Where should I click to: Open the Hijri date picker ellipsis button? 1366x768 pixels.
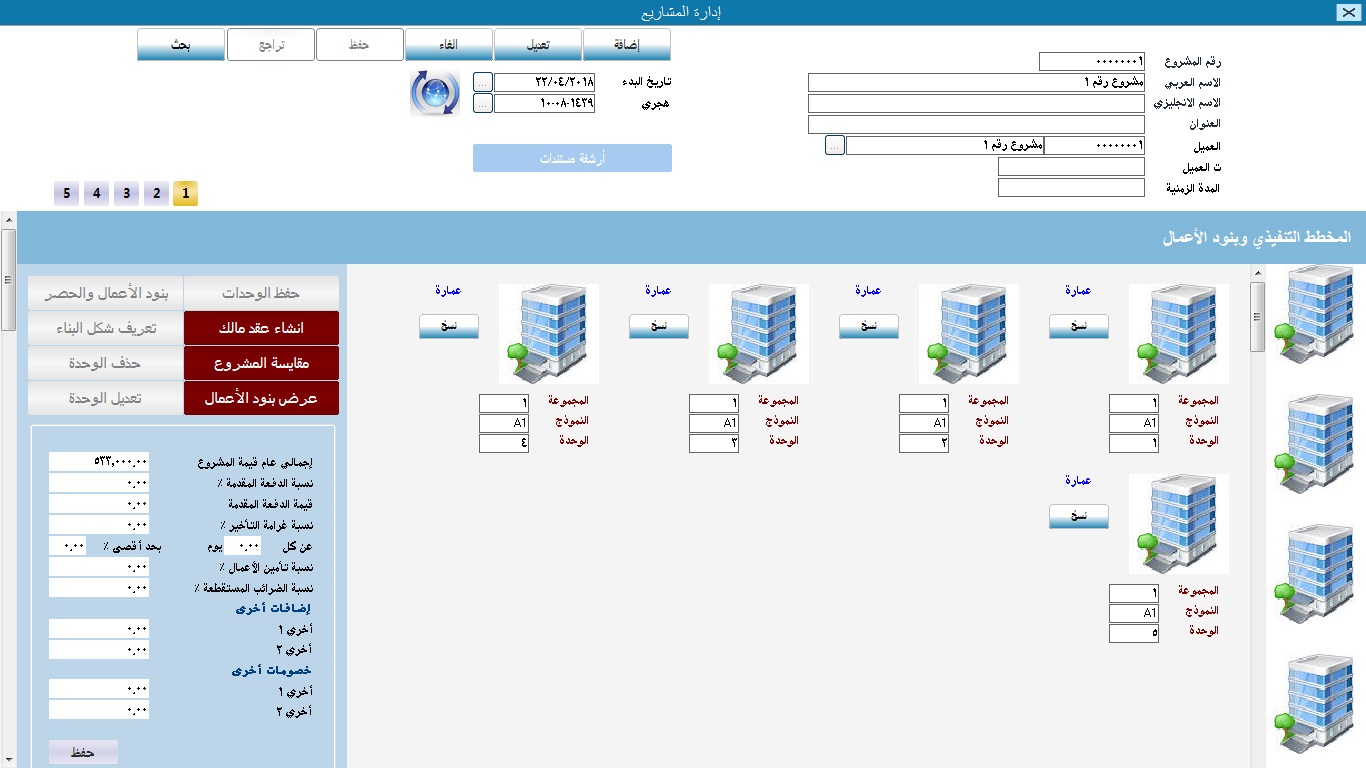point(483,103)
